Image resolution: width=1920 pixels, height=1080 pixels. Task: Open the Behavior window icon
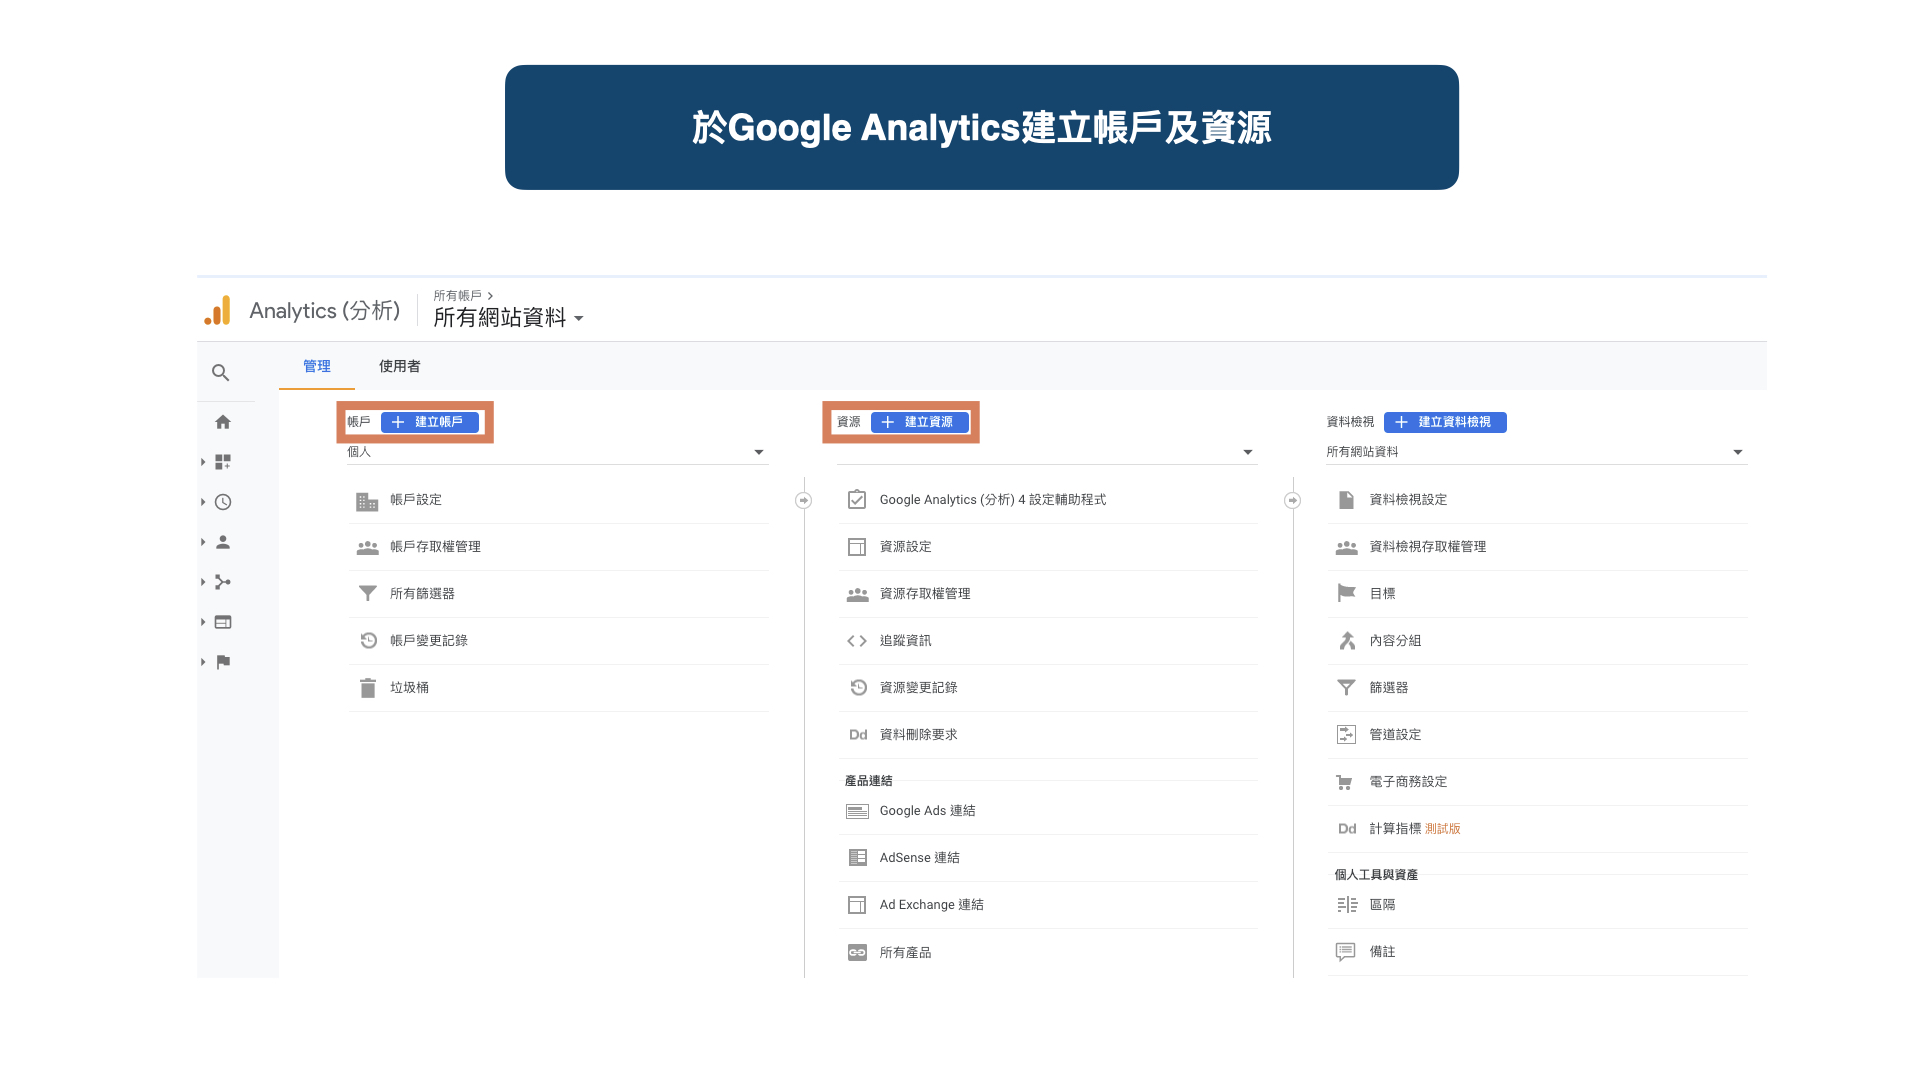[x=223, y=622]
